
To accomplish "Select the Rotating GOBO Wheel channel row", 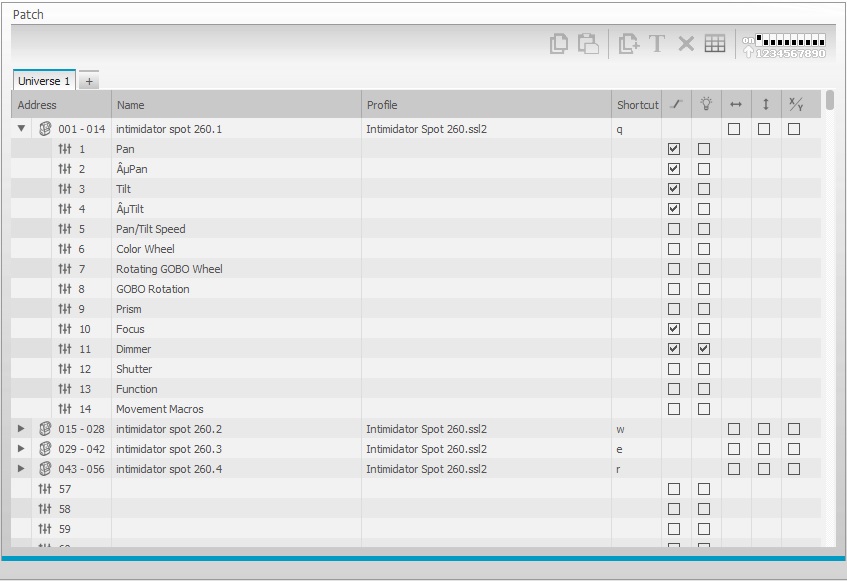I will pos(416,269).
